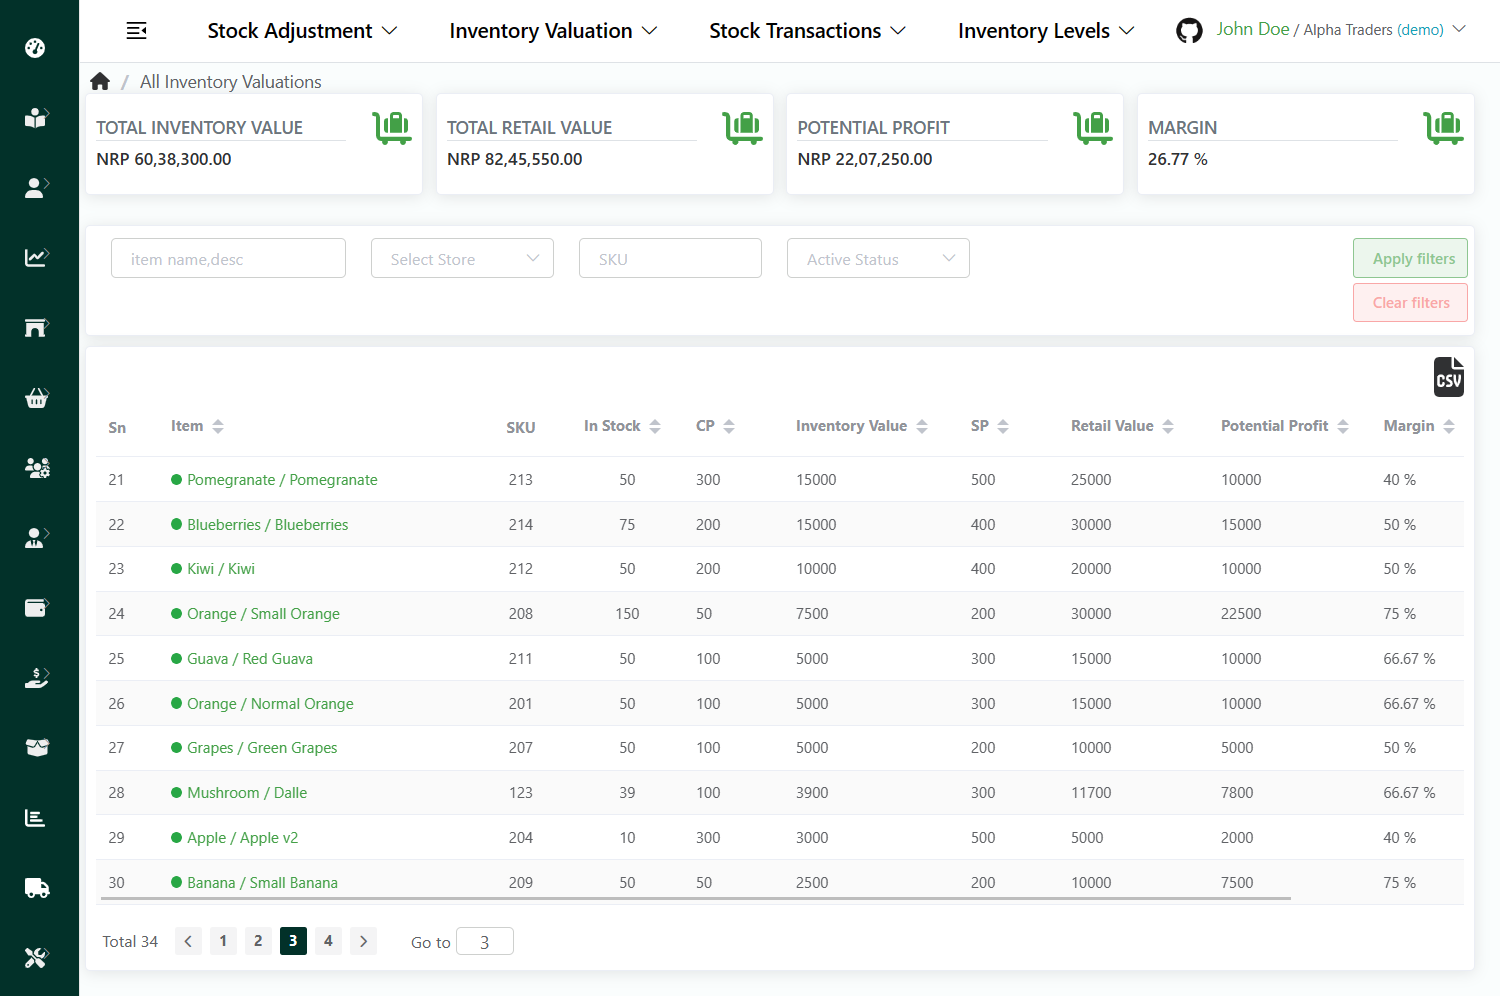Viewport: 1500px width, 996px height.
Task: Open the hand holding dollar sidebar icon
Action: 36,678
